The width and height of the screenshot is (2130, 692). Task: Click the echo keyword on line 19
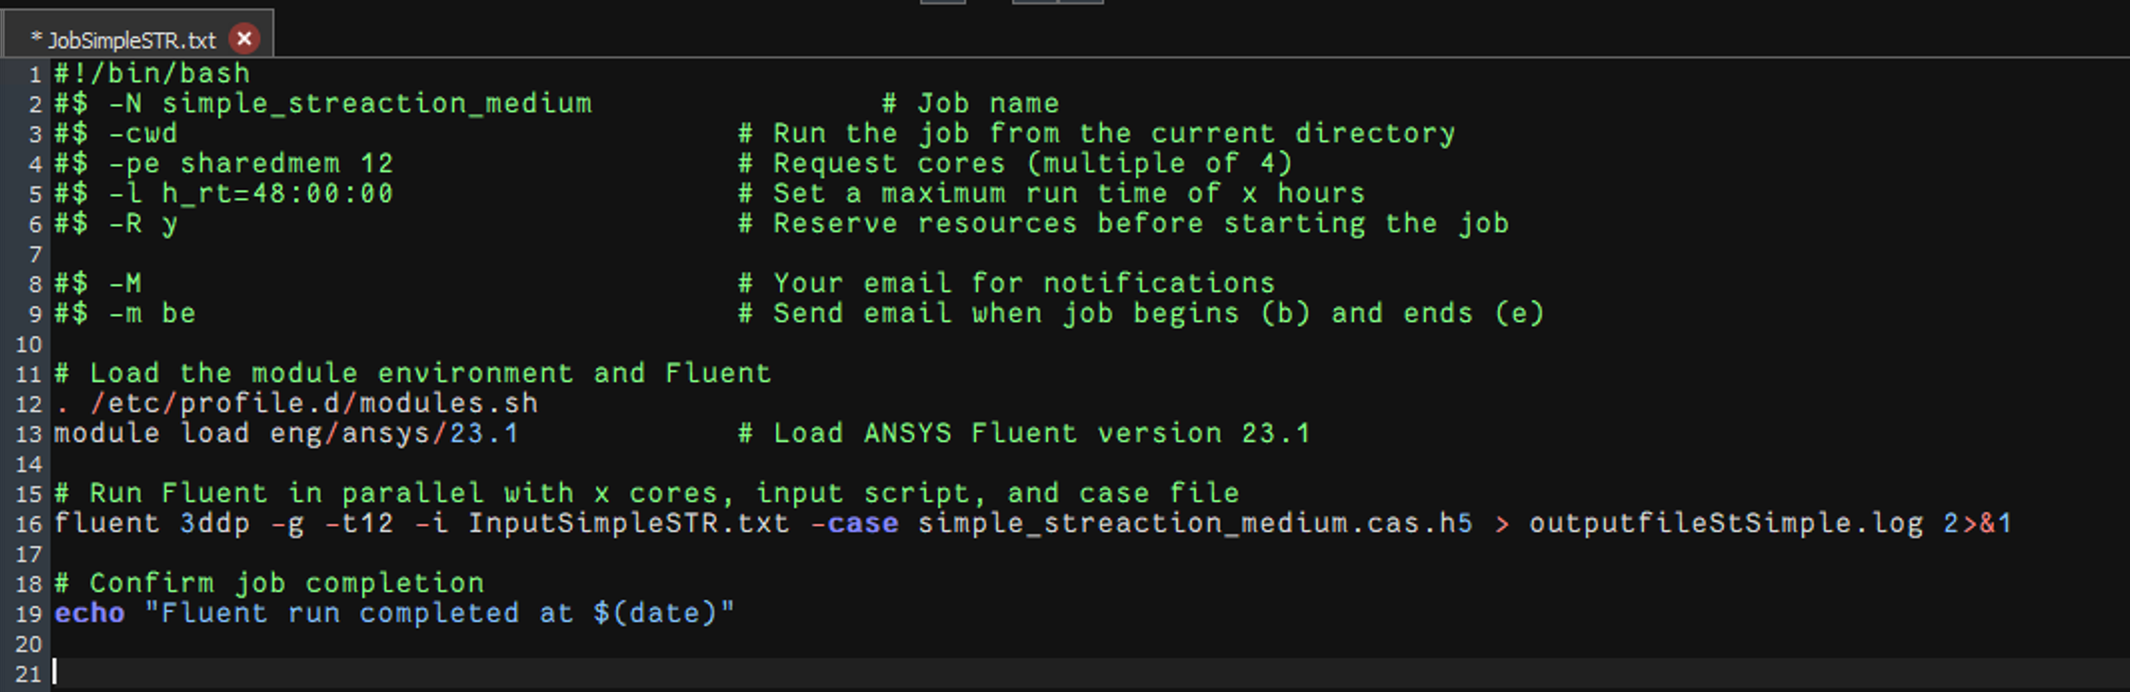(x=89, y=614)
